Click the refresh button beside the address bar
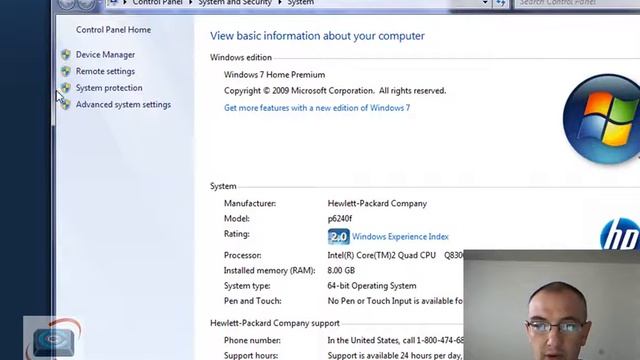 coord(501,3)
